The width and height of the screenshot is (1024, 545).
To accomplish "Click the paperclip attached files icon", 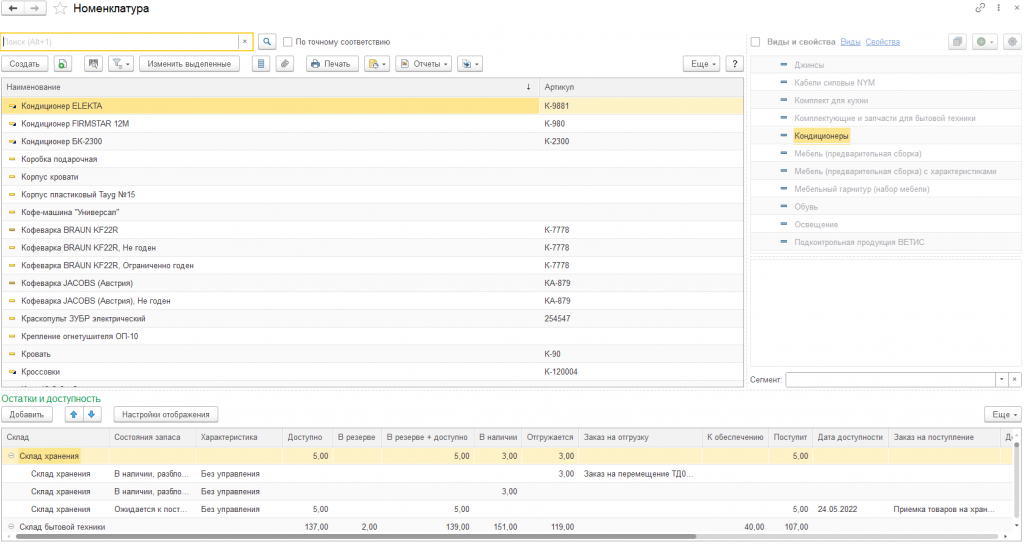I will [285, 64].
